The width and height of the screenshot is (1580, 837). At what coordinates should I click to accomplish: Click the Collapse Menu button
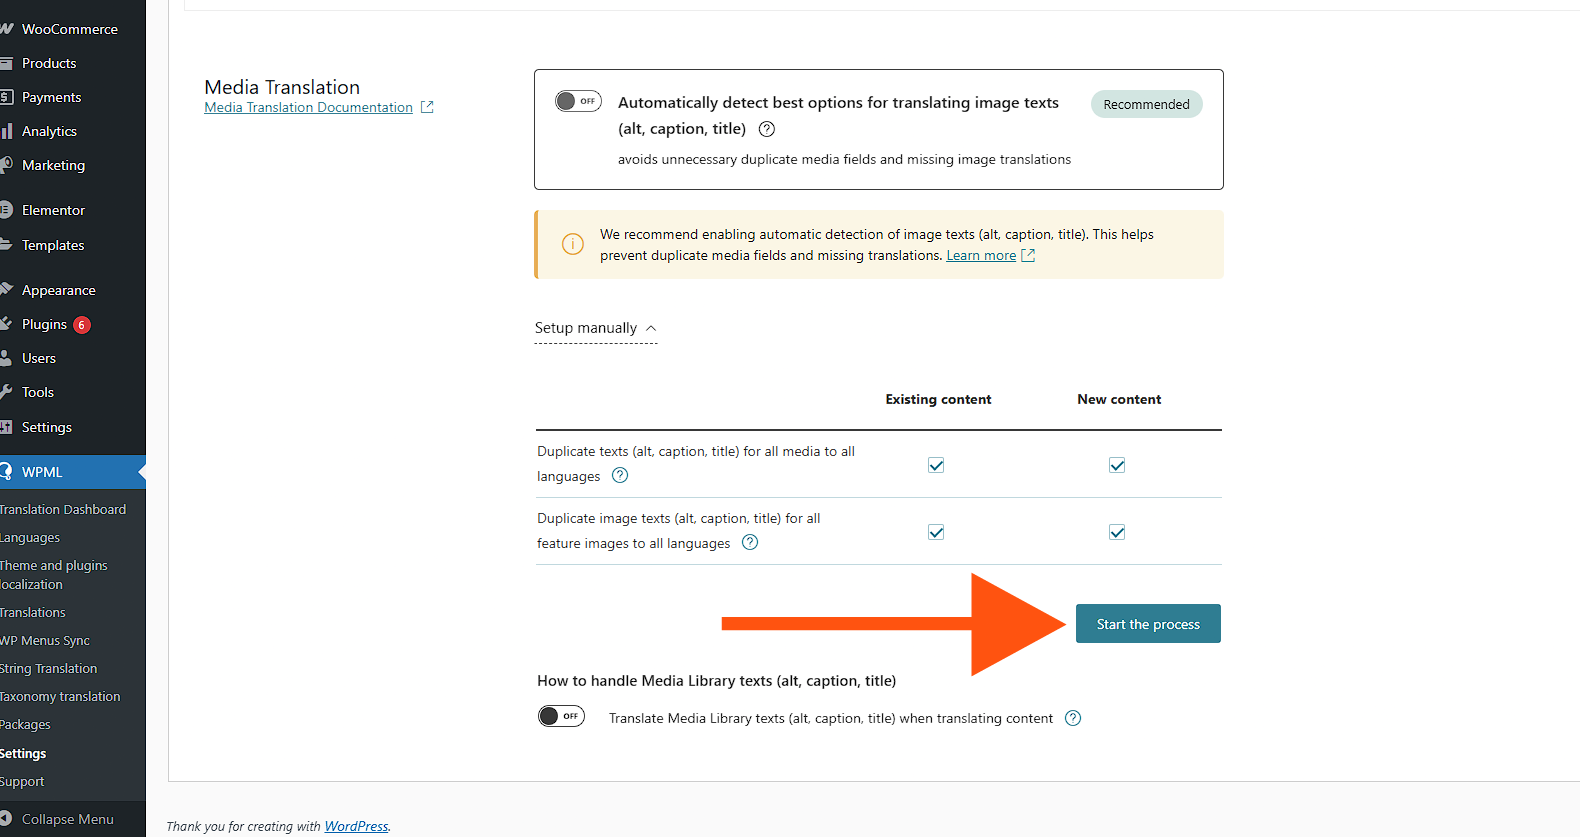coord(67,819)
